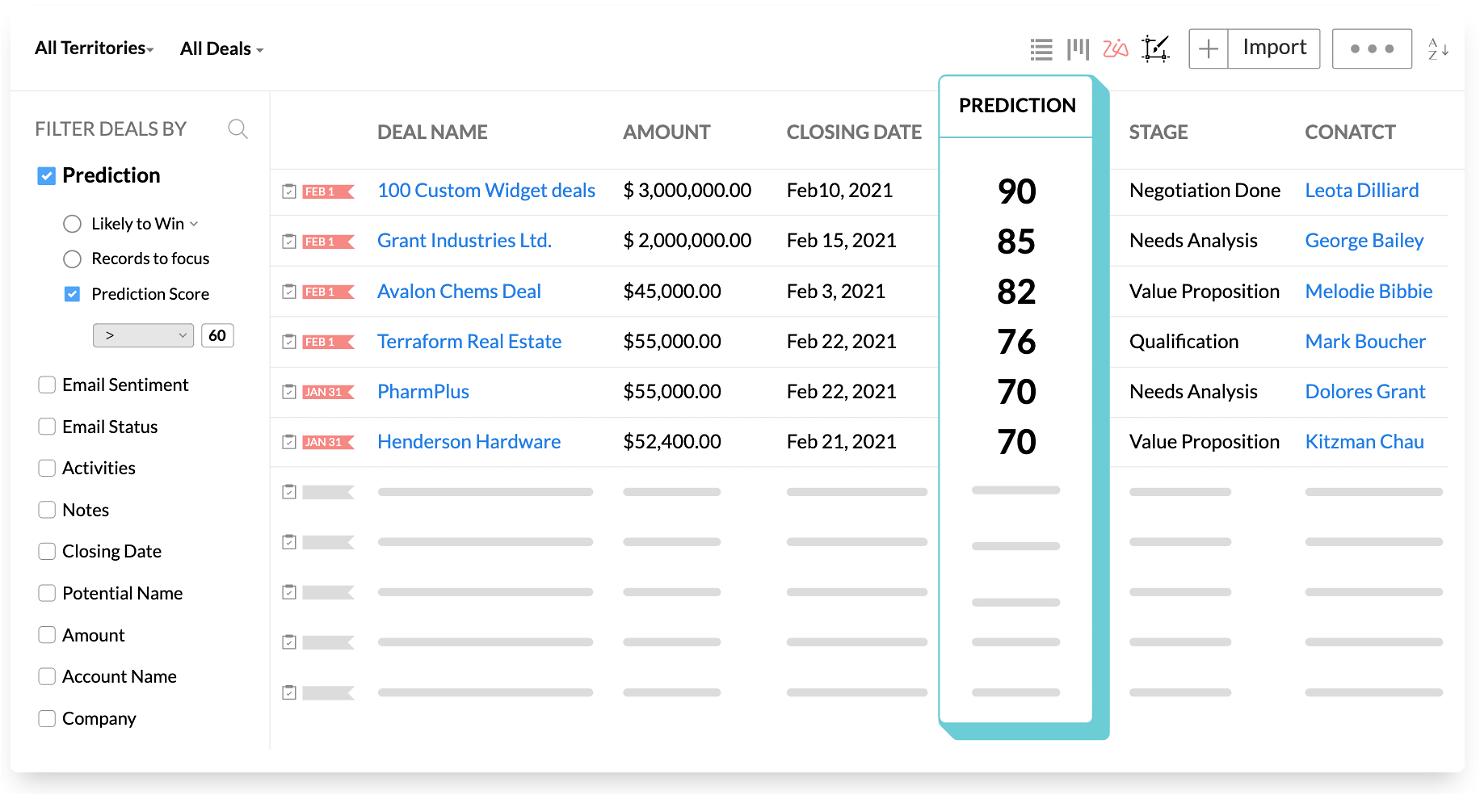Switch to list view
Image resolution: width=1480 pixels, height=795 pixels.
[x=1041, y=48]
